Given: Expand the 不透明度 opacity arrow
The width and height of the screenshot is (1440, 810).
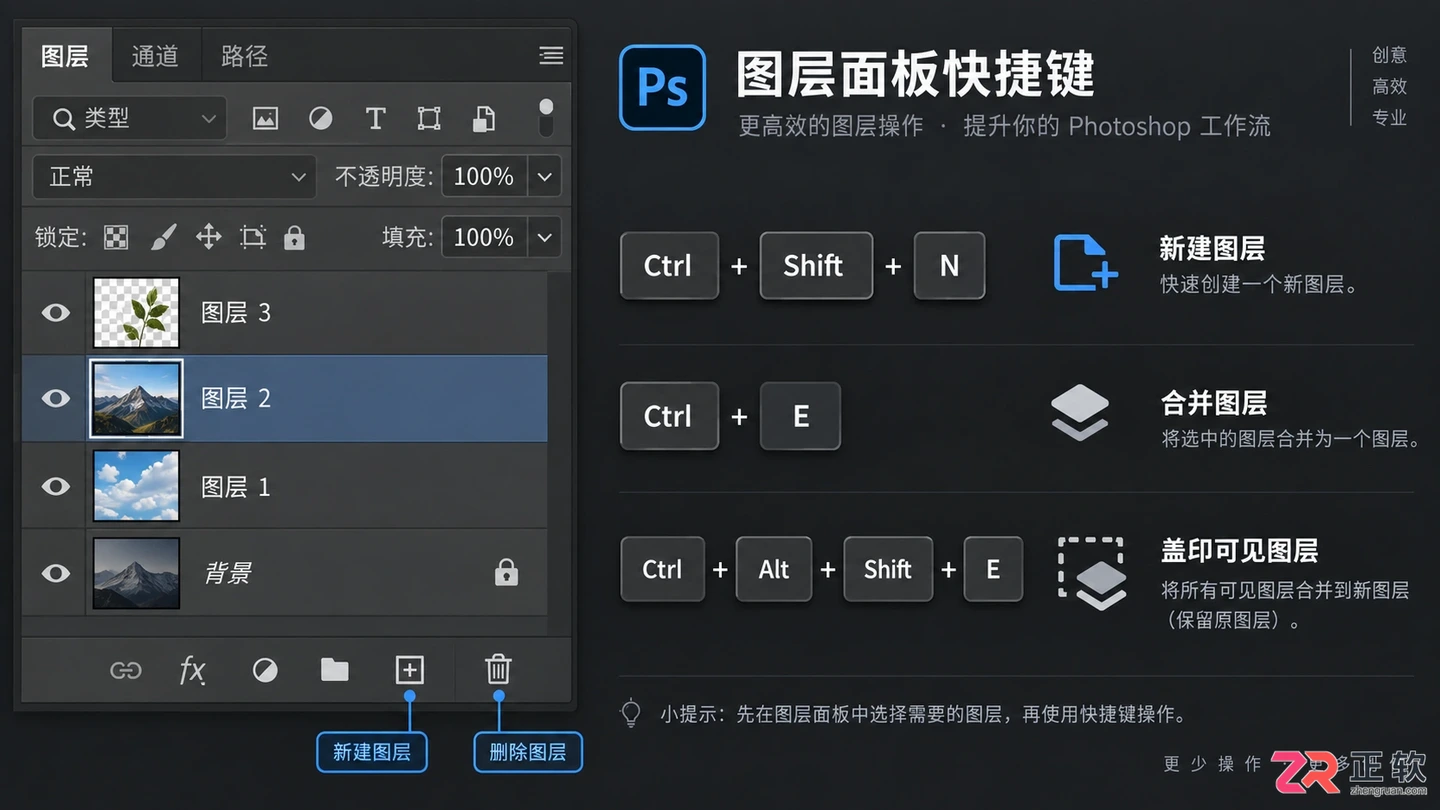Looking at the screenshot, I should click(545, 177).
